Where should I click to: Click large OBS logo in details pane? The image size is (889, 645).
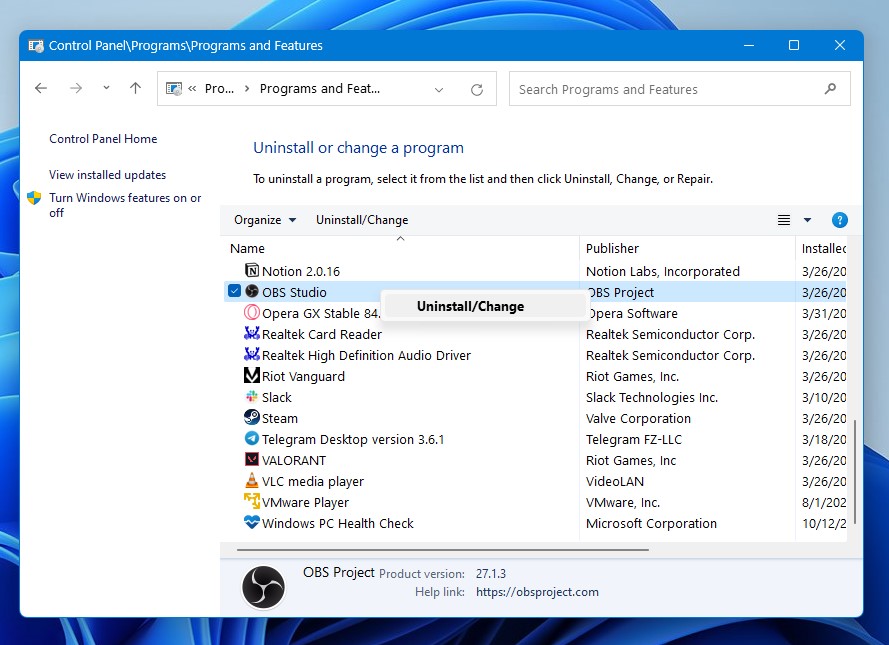click(x=263, y=587)
